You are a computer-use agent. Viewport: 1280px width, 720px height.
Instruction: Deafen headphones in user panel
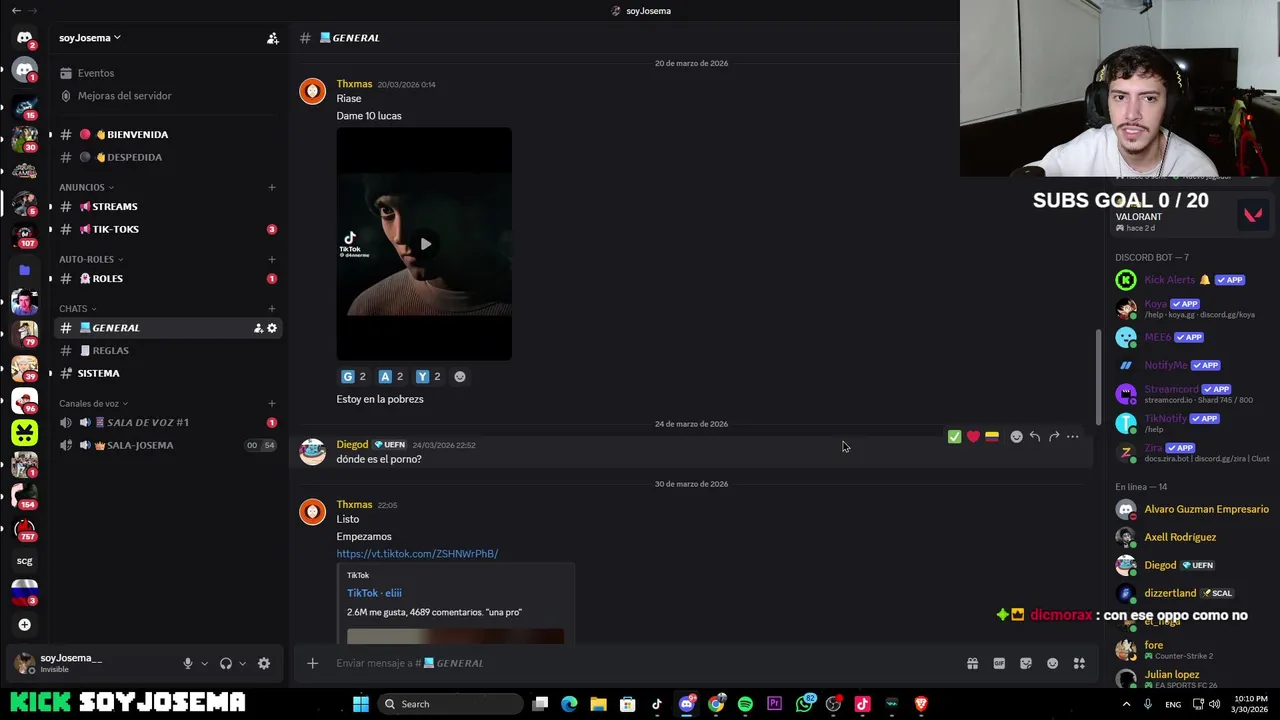pos(226,663)
